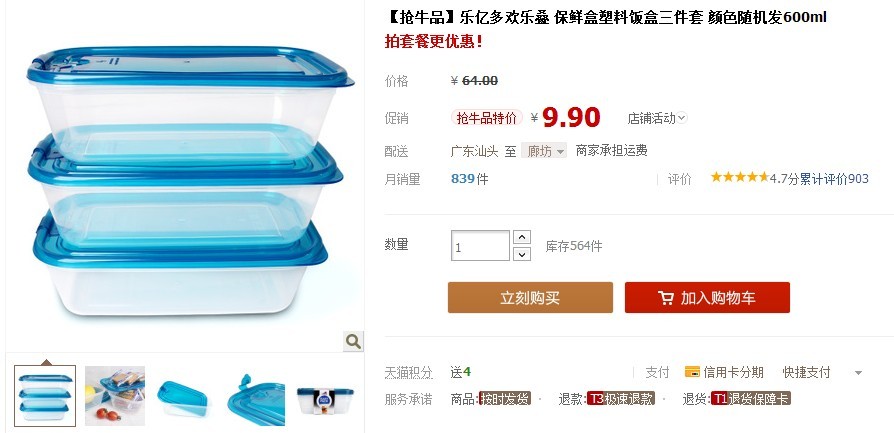The width and height of the screenshot is (894, 433).
Task: Select the packaged product thumbnail with label
Action: coord(326,396)
